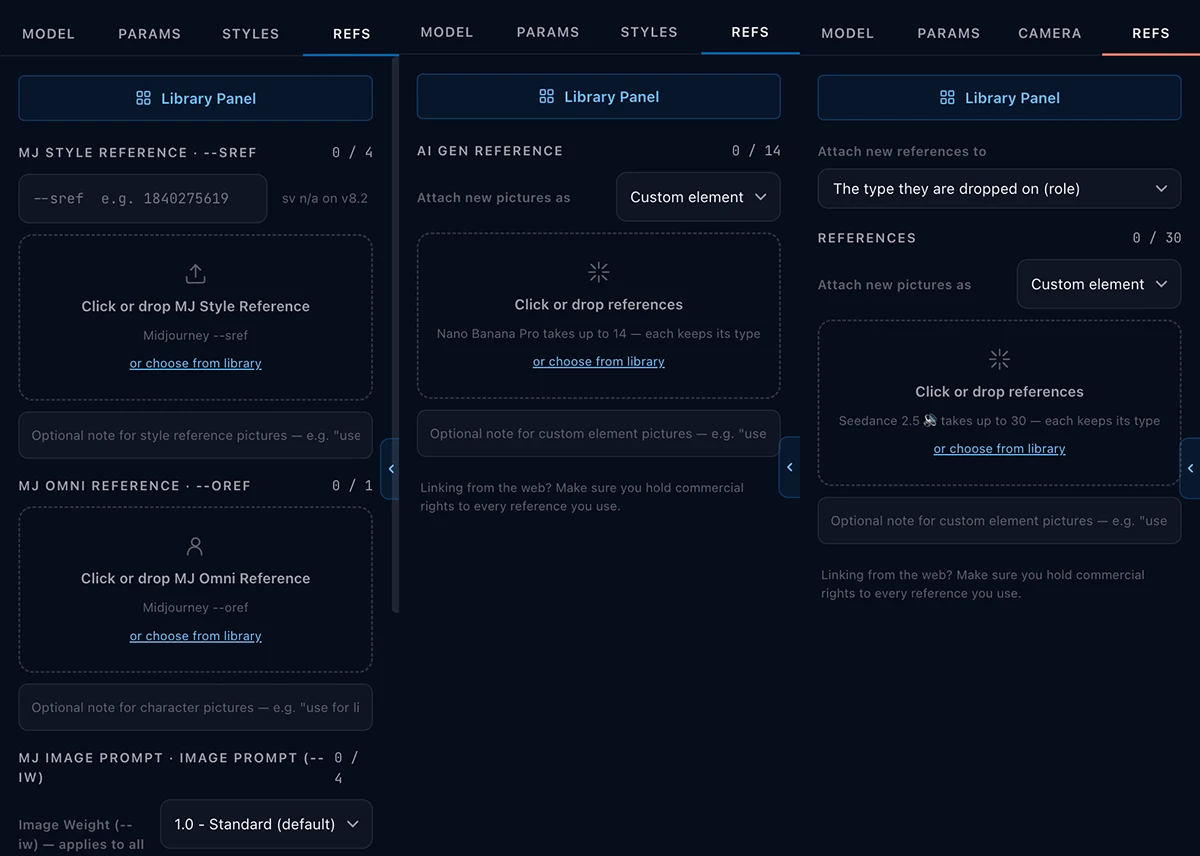Click the 'Click or drop MJ Omni Reference' text
This screenshot has width=1200, height=856.
(195, 578)
